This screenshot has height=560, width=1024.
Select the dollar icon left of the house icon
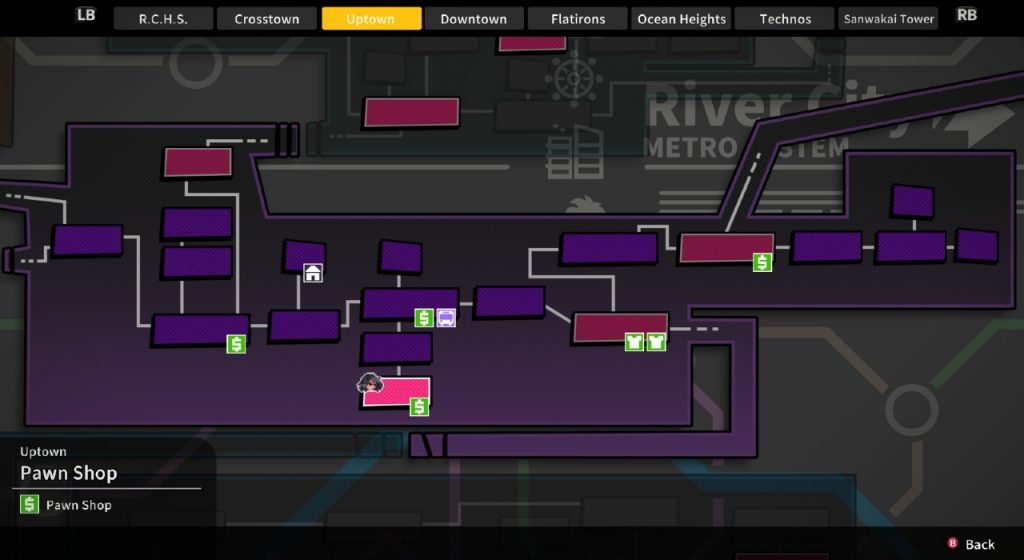(236, 344)
